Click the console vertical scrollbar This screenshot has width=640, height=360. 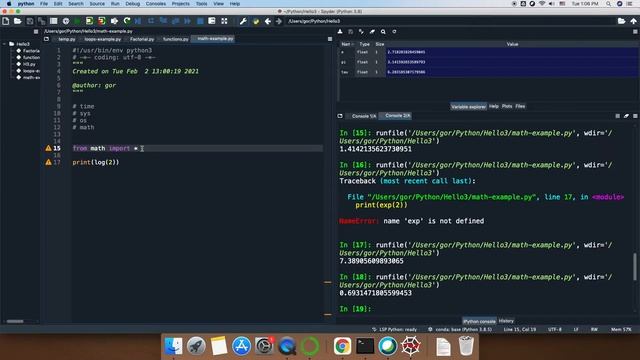[635, 267]
